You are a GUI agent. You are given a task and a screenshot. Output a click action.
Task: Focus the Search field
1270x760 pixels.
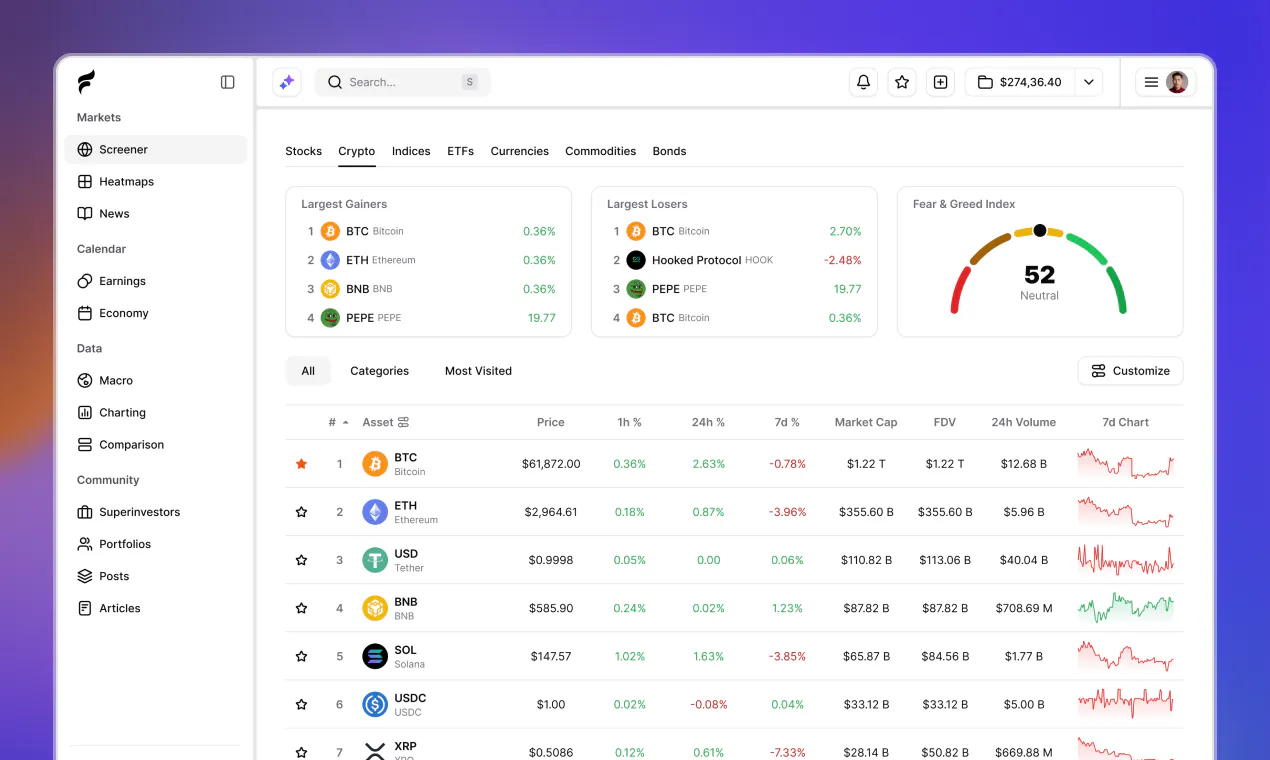(x=403, y=82)
